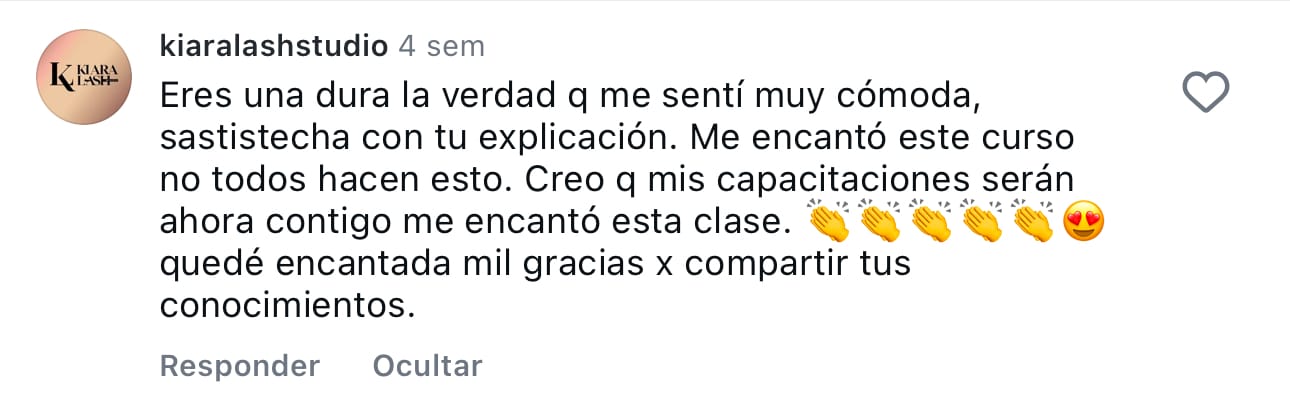This screenshot has height=393, width=1290.
Task: Open the Kiara Lash profile picture
Action: [x=85, y=78]
